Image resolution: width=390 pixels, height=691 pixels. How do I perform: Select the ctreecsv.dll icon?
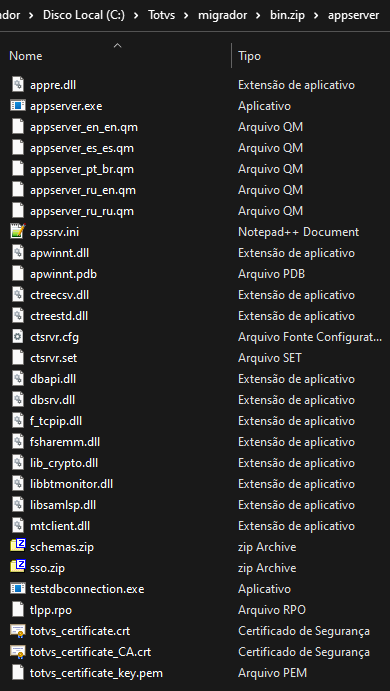(x=18, y=295)
